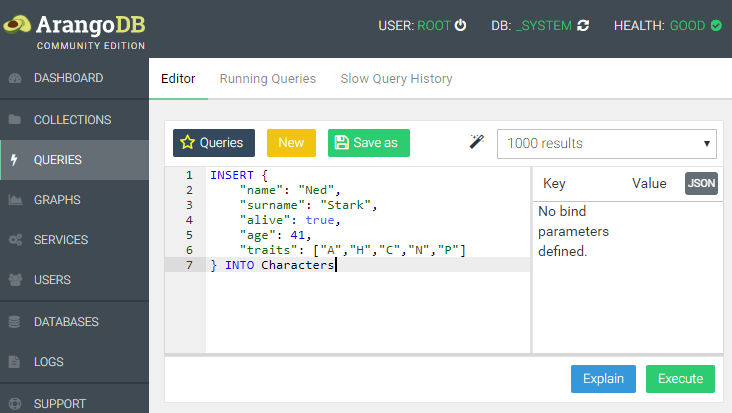Open the Databases section
The height and width of the screenshot is (413, 732).
66,322
